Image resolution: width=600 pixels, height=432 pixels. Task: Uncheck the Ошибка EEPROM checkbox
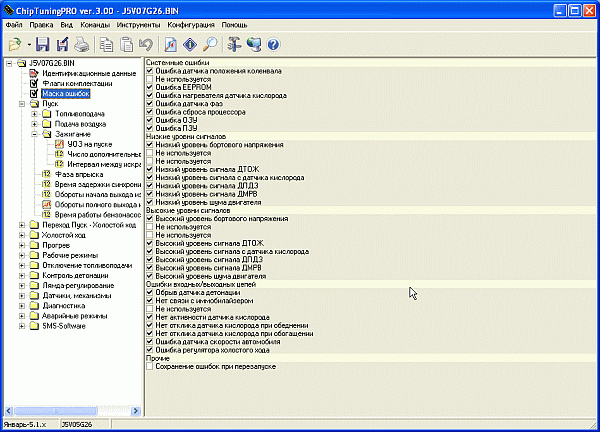(150, 87)
